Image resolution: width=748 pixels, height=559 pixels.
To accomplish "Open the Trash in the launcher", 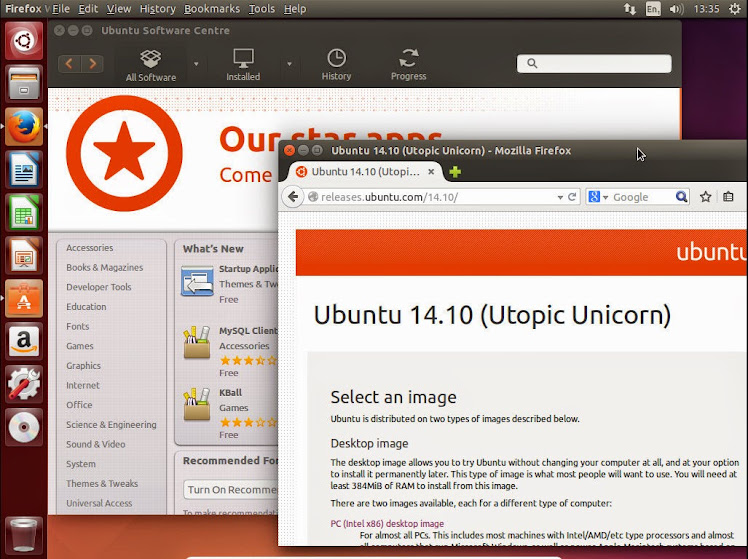I will [24, 535].
